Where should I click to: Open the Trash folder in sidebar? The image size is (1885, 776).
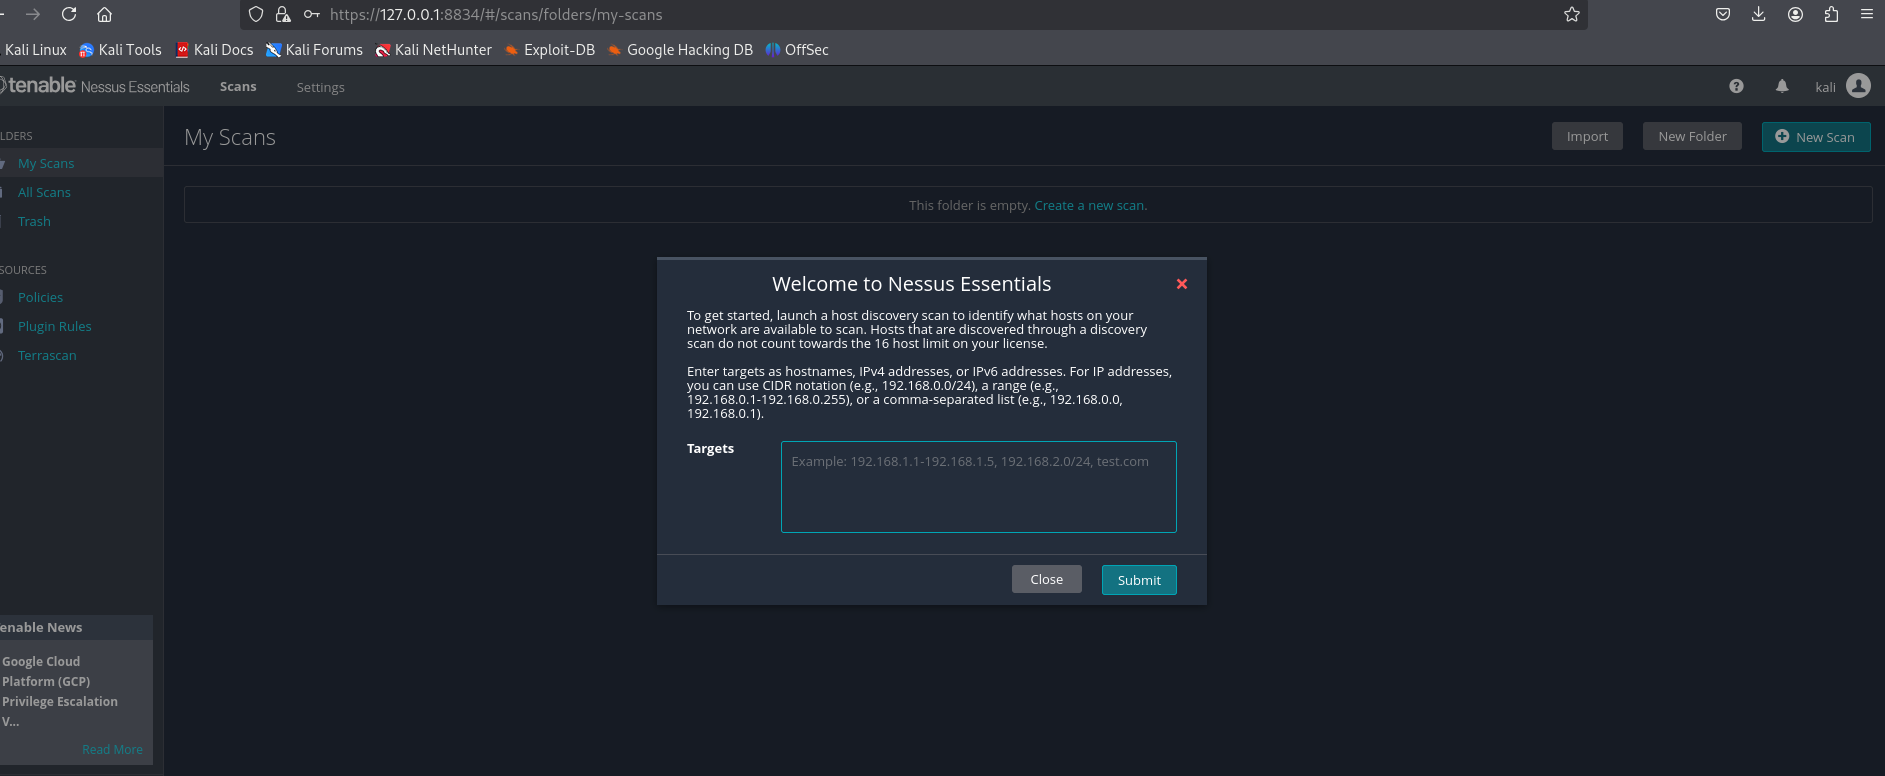(x=34, y=221)
